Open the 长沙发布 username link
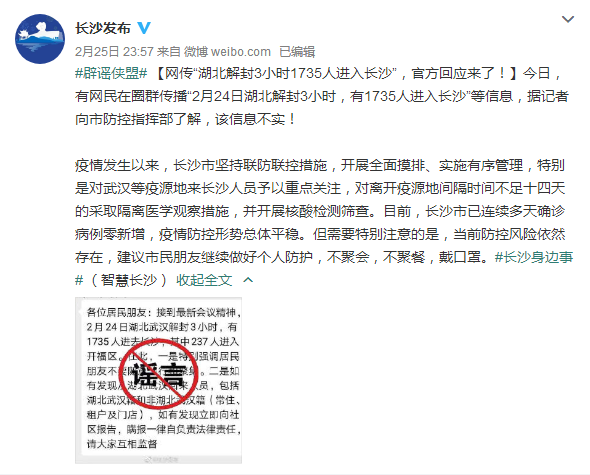This screenshot has height=475, width=590. point(103,28)
